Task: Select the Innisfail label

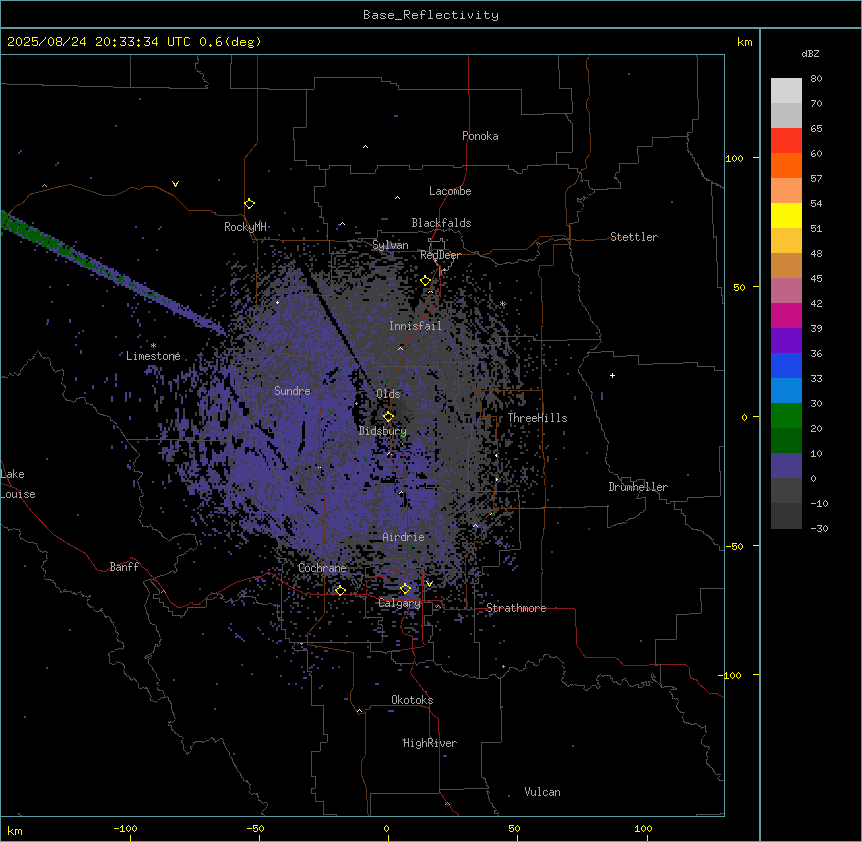Action: [415, 326]
